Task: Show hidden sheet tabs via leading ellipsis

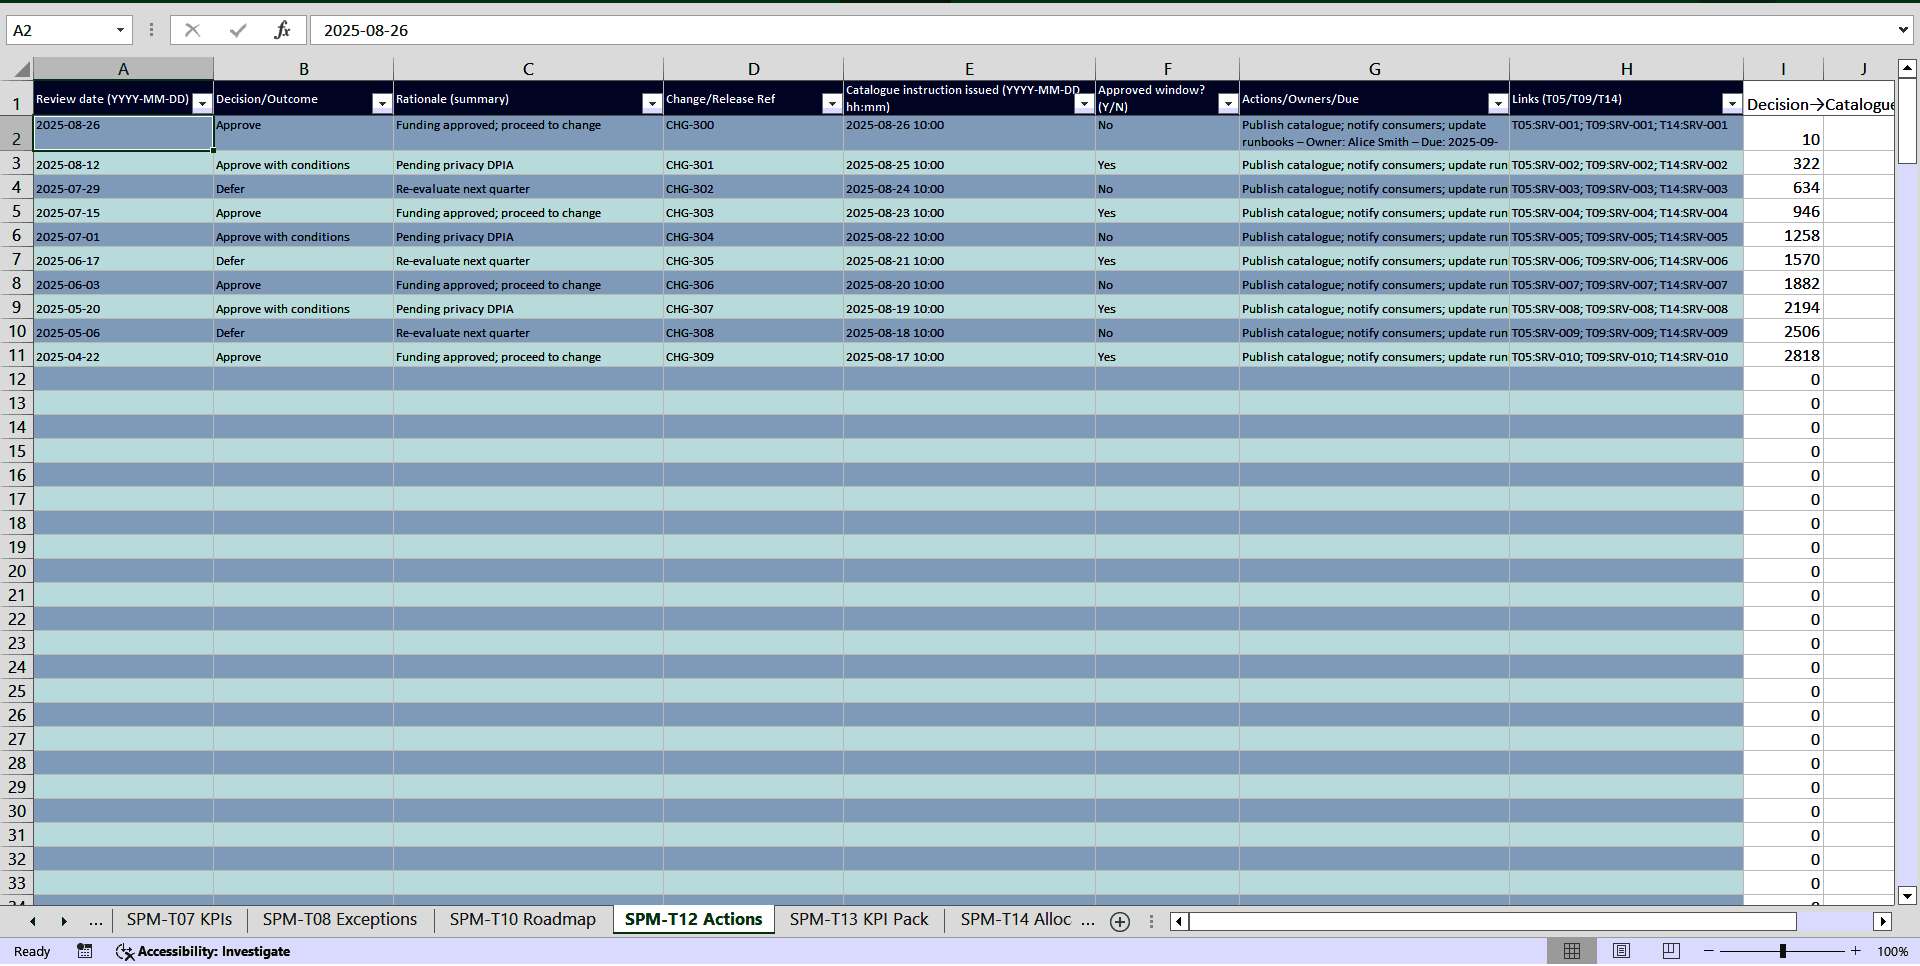Action: pyautogui.click(x=96, y=921)
